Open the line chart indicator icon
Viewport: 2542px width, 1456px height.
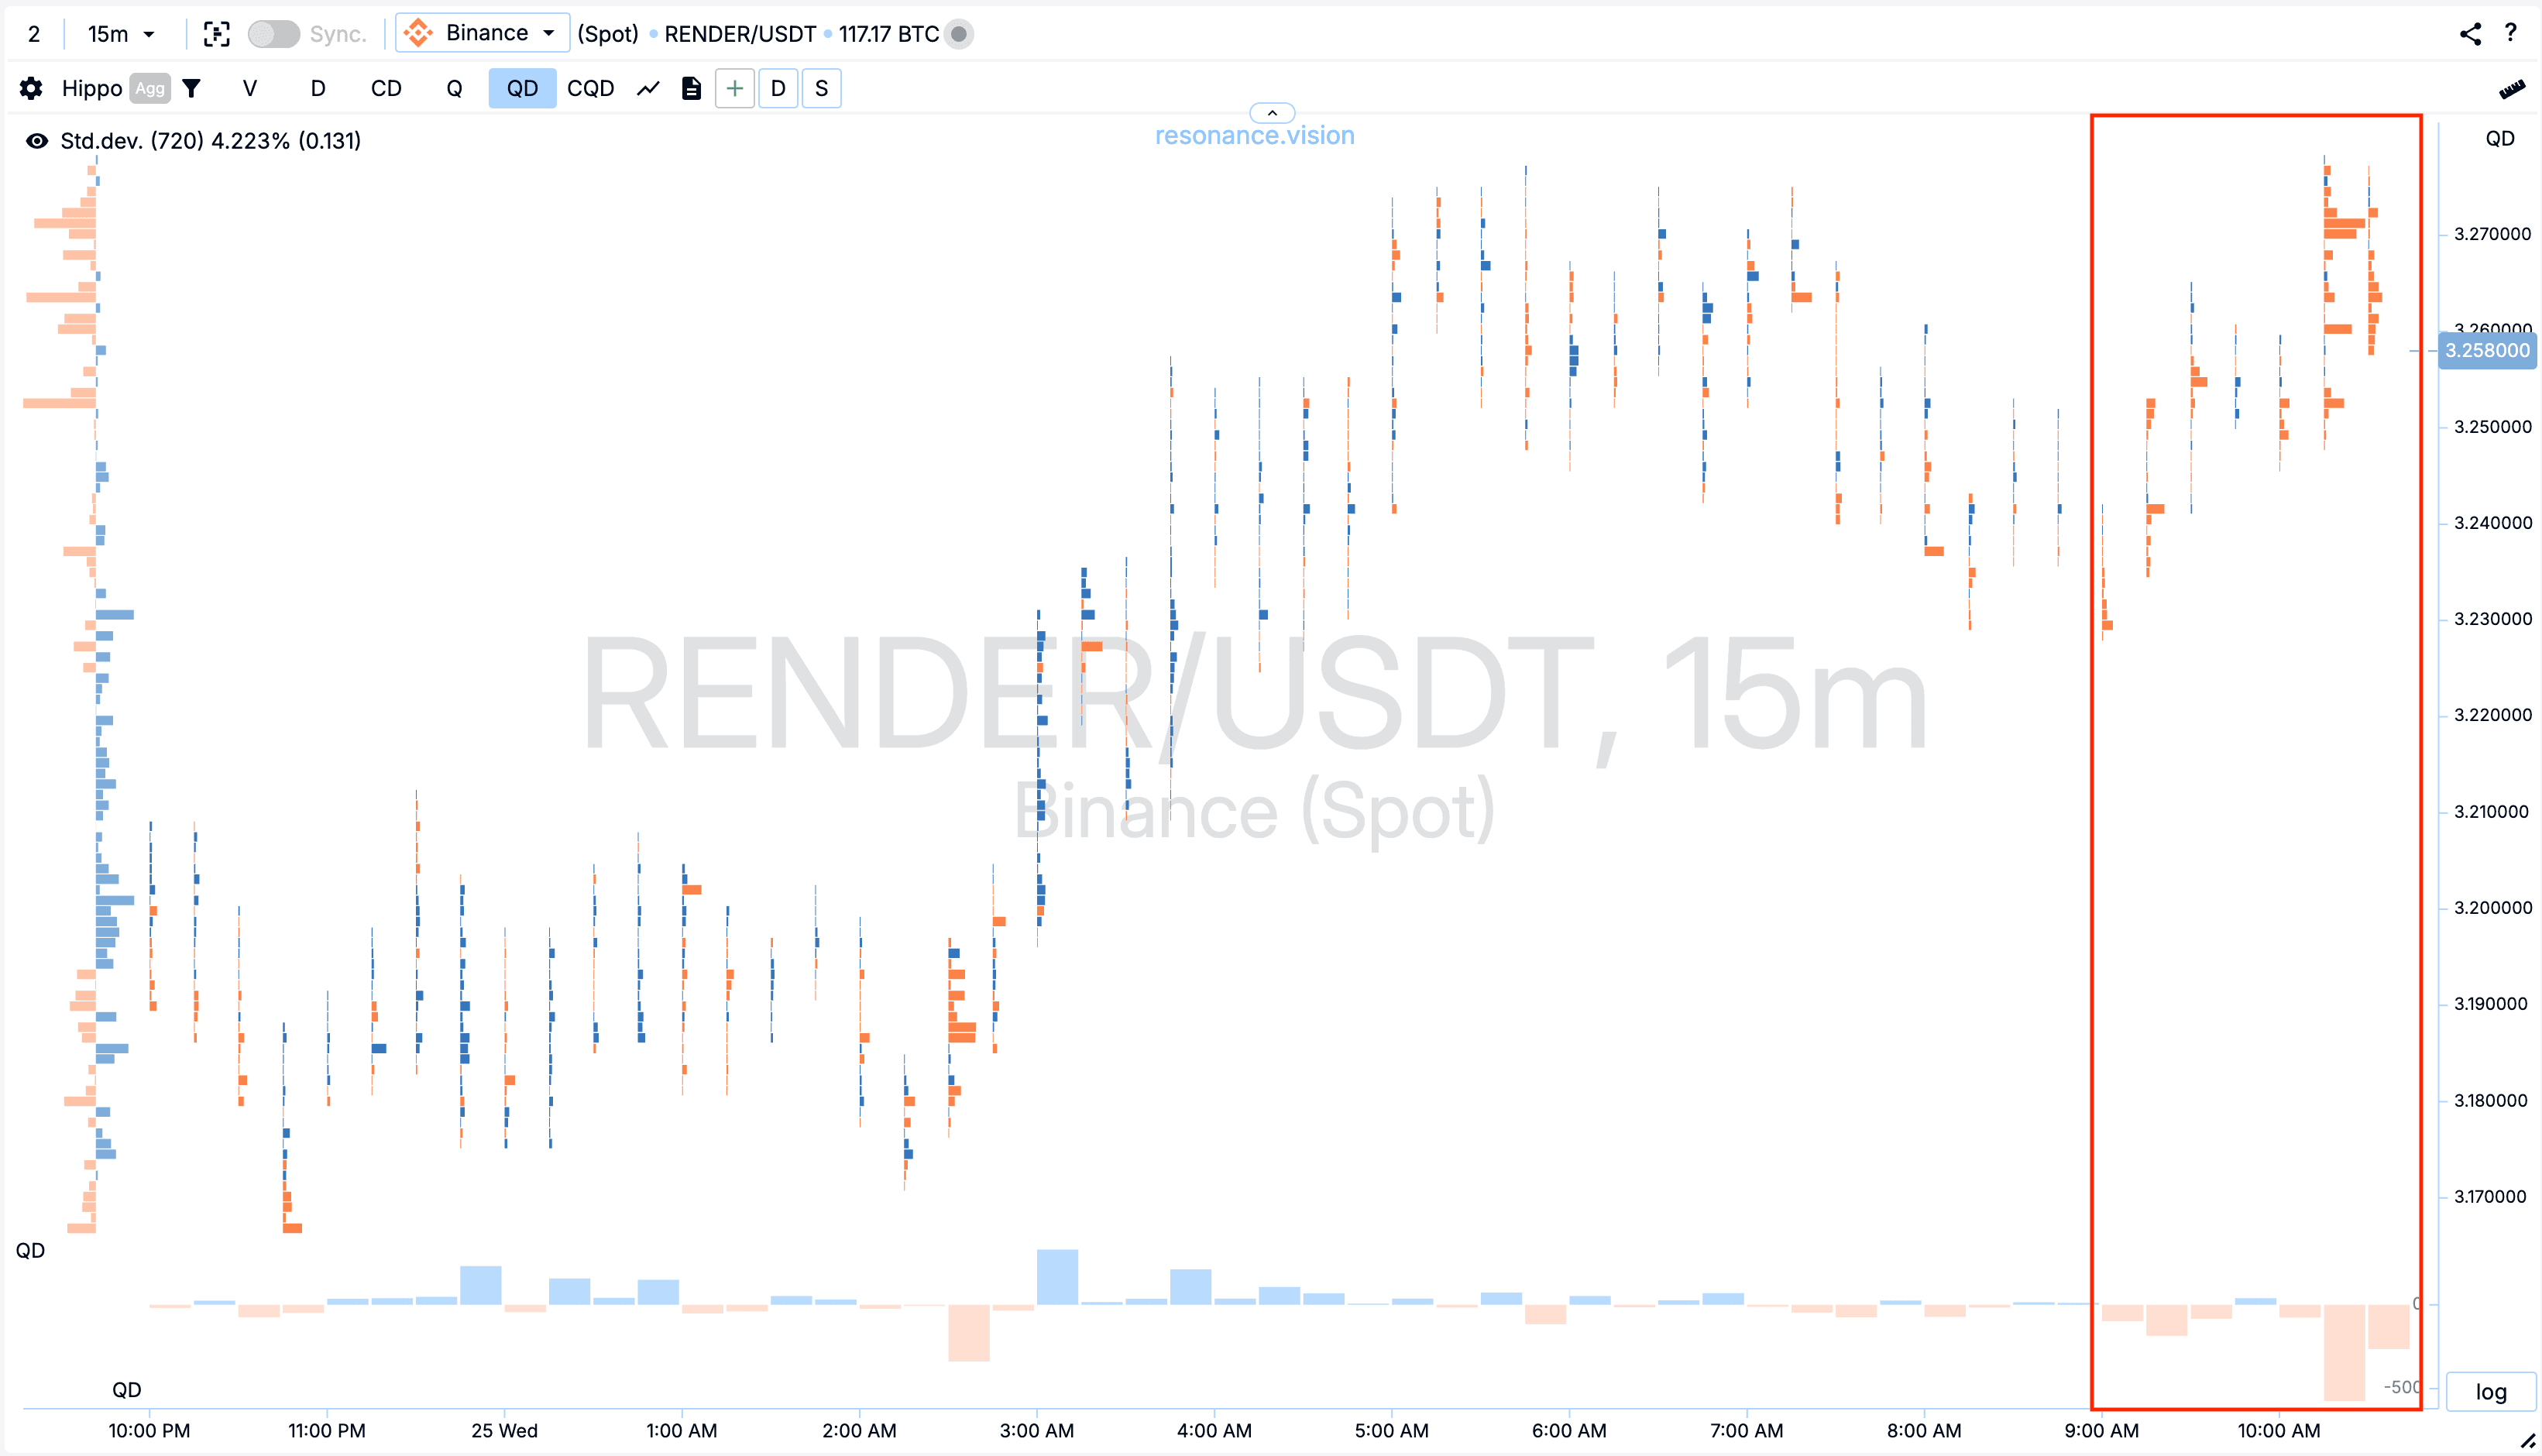(x=648, y=88)
